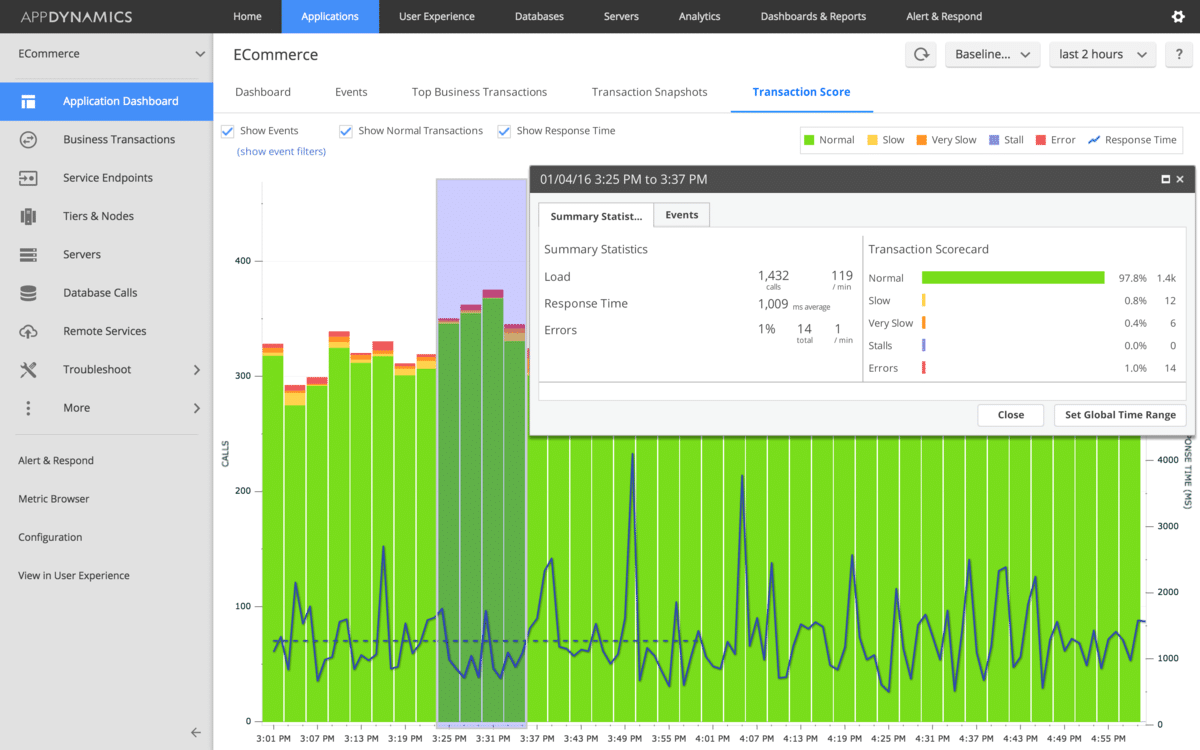Click the Business Transactions sidebar icon
This screenshot has width=1200, height=750.
tap(28, 140)
